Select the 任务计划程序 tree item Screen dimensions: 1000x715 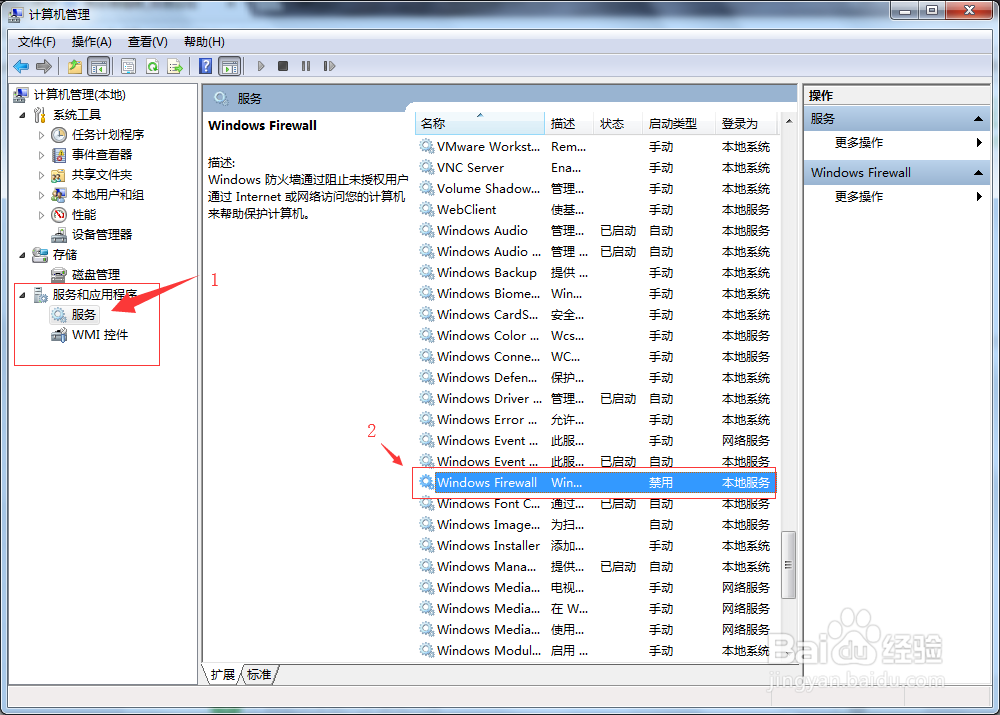pos(108,135)
